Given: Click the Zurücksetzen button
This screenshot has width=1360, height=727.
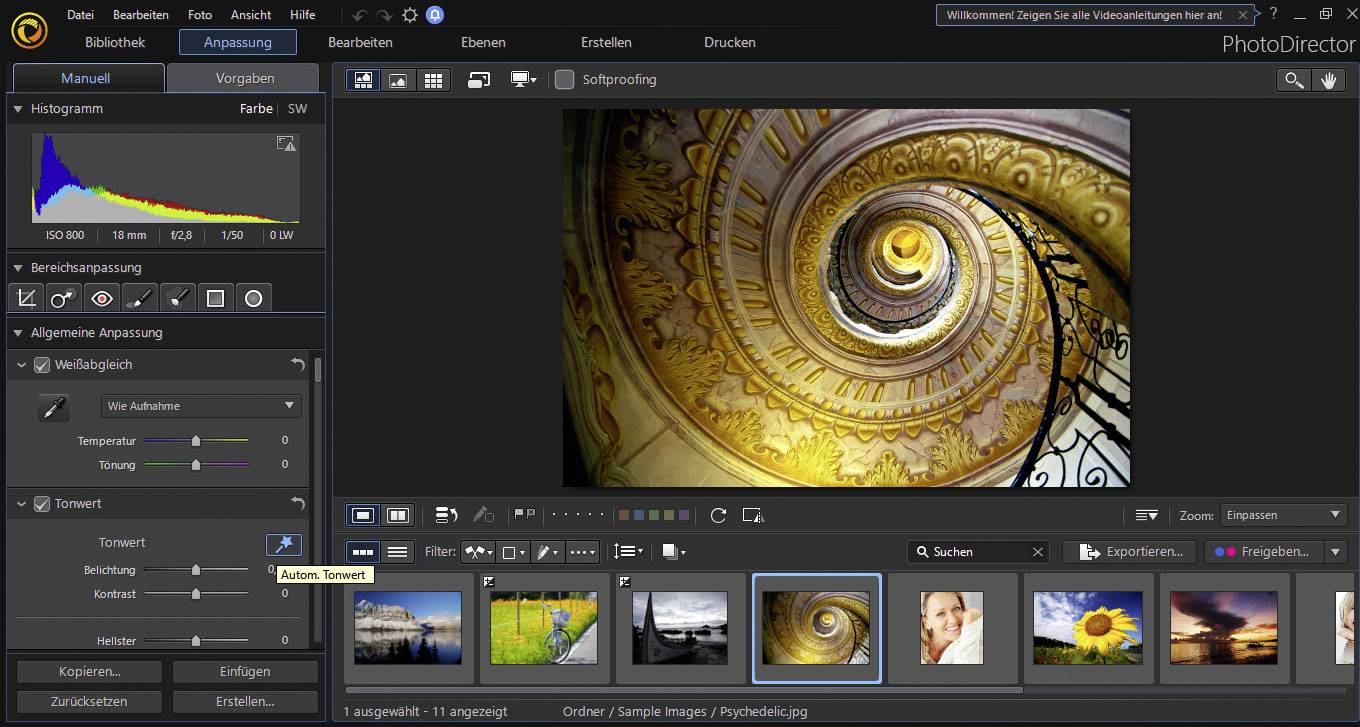Looking at the screenshot, I should 88,701.
